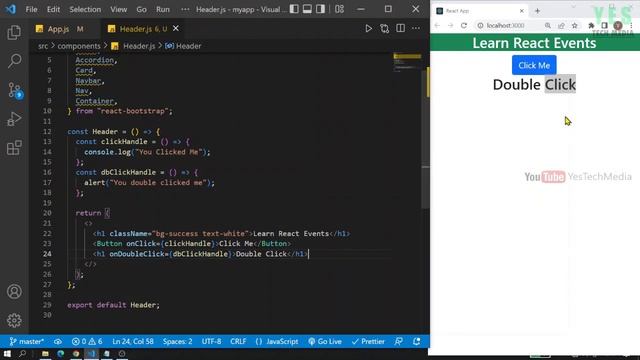Change line ending via CRLF indicator
Image resolution: width=640 pixels, height=360 pixels.
(238, 341)
